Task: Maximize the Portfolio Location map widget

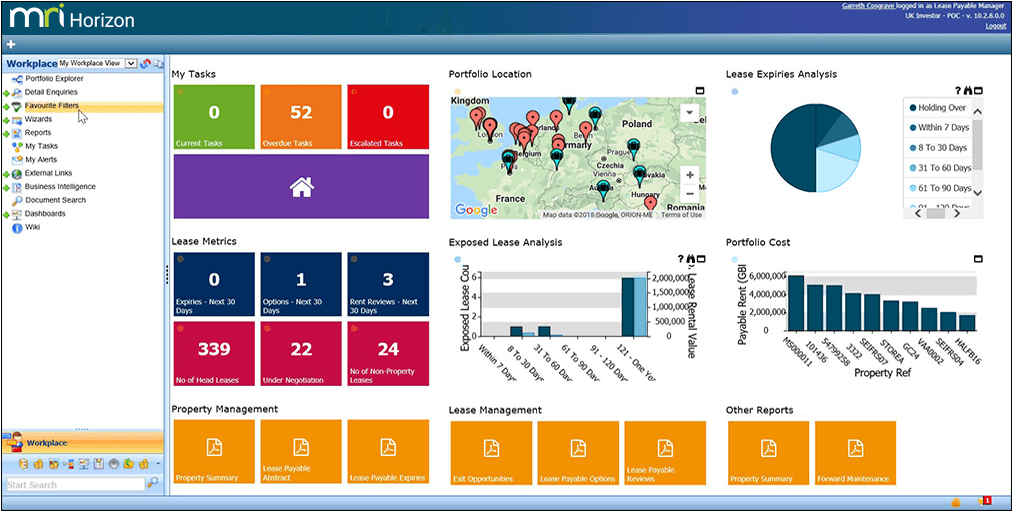Action: point(701,90)
